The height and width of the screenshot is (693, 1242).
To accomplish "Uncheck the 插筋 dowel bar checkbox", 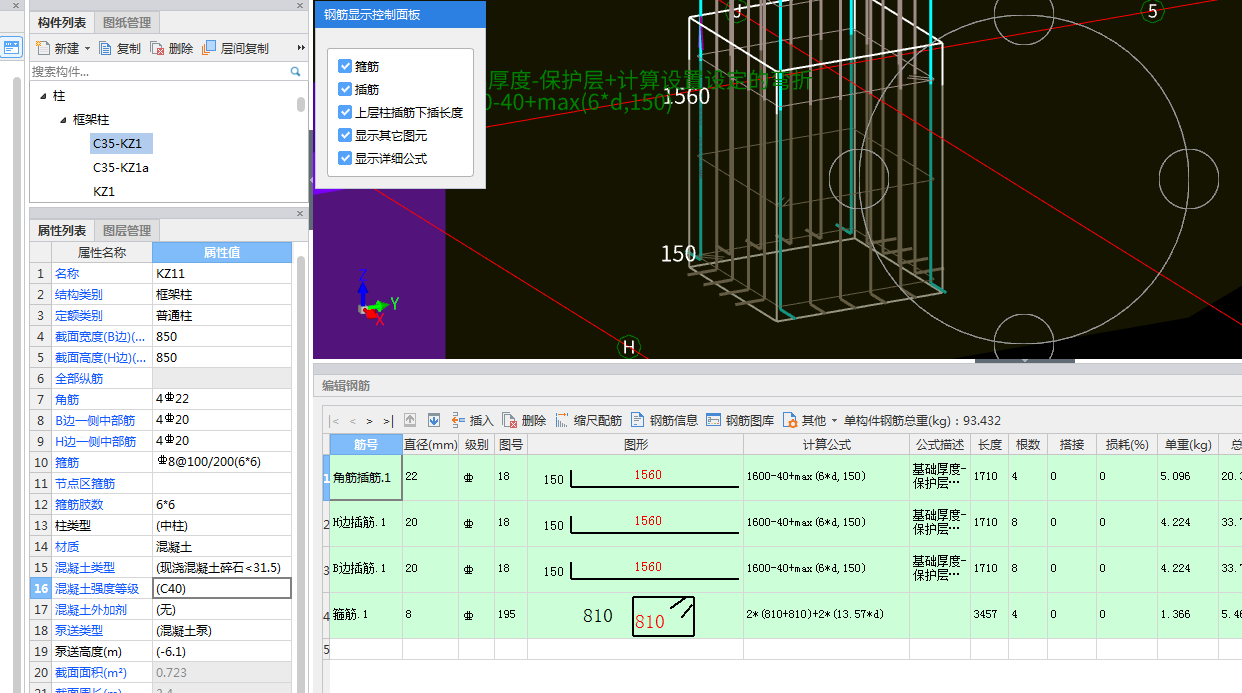I will click(x=345, y=89).
